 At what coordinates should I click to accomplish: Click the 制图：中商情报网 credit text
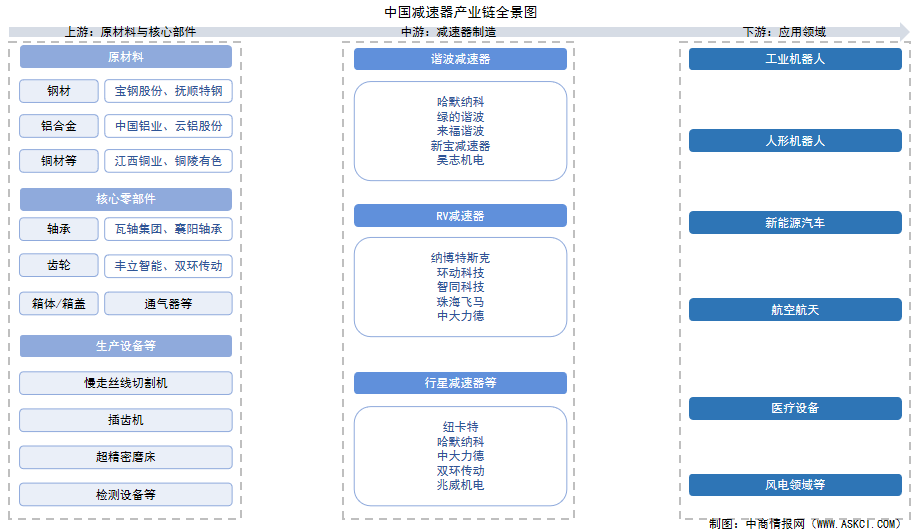805,524
